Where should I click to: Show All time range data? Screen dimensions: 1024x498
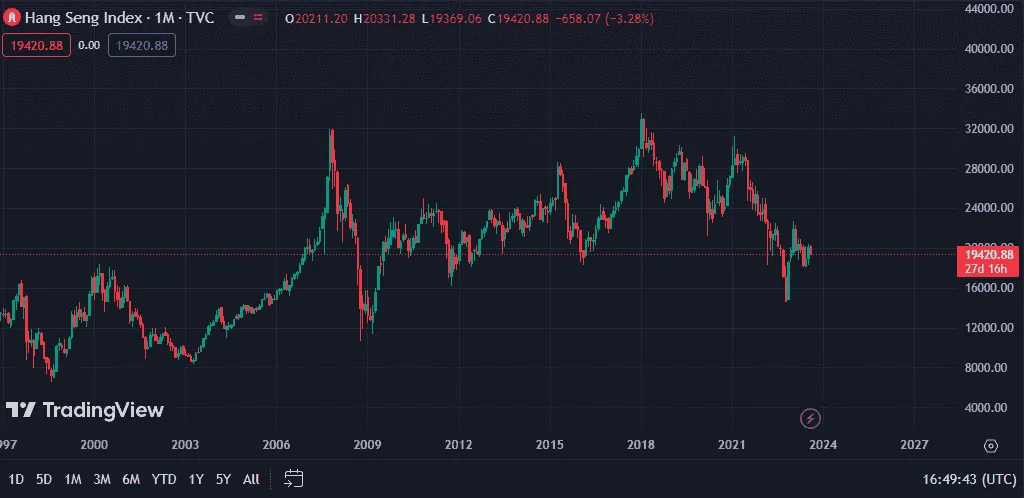(x=251, y=479)
